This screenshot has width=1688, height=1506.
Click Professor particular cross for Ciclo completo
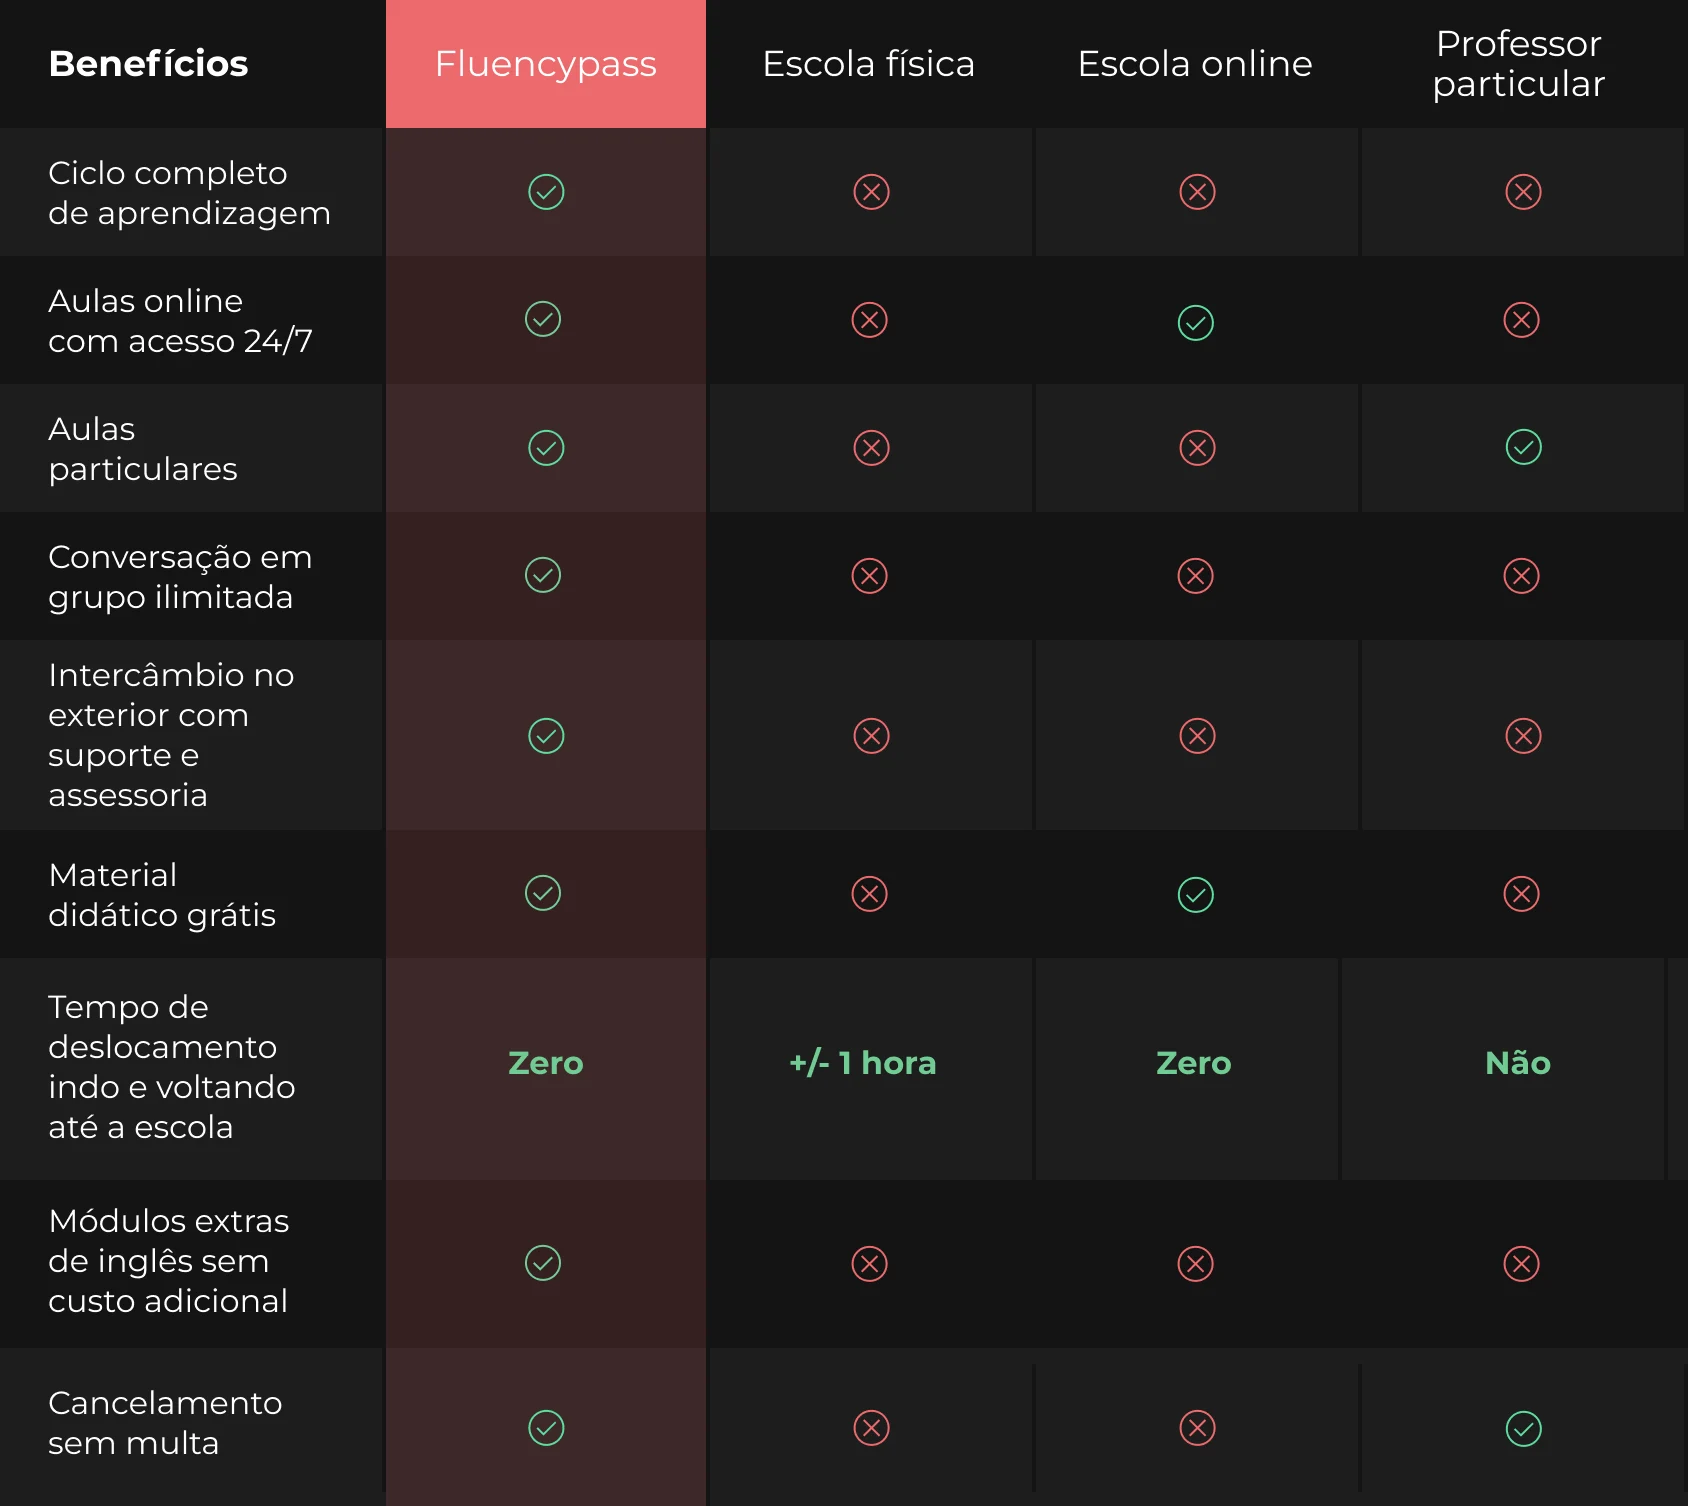point(1524,192)
